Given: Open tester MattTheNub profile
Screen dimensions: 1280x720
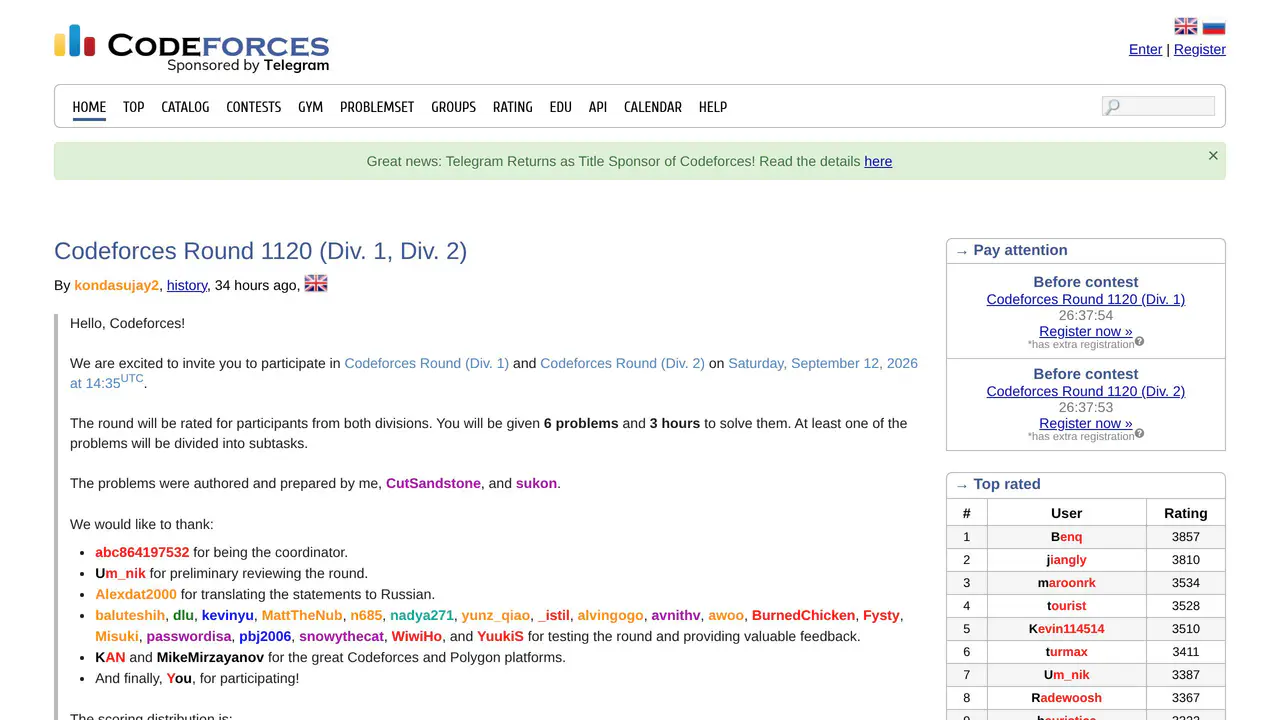Looking at the screenshot, I should [302, 615].
